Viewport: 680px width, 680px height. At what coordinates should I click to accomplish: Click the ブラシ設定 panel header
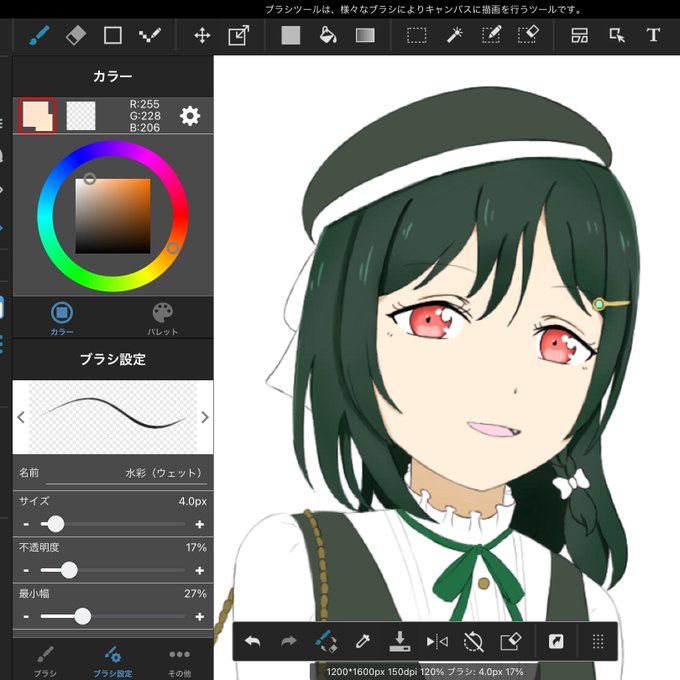tap(113, 359)
